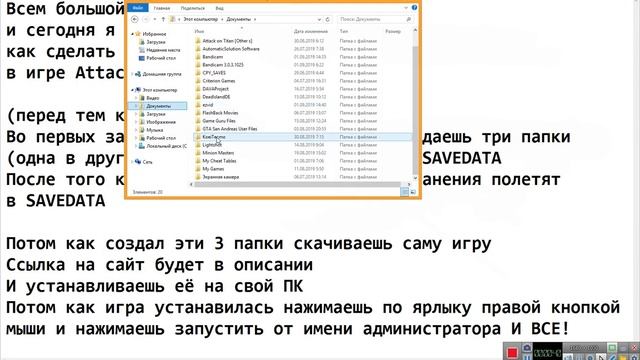Select the Bandicam 3.0.3.1025 folder
This screenshot has width=640, height=360.
pos(222,65)
